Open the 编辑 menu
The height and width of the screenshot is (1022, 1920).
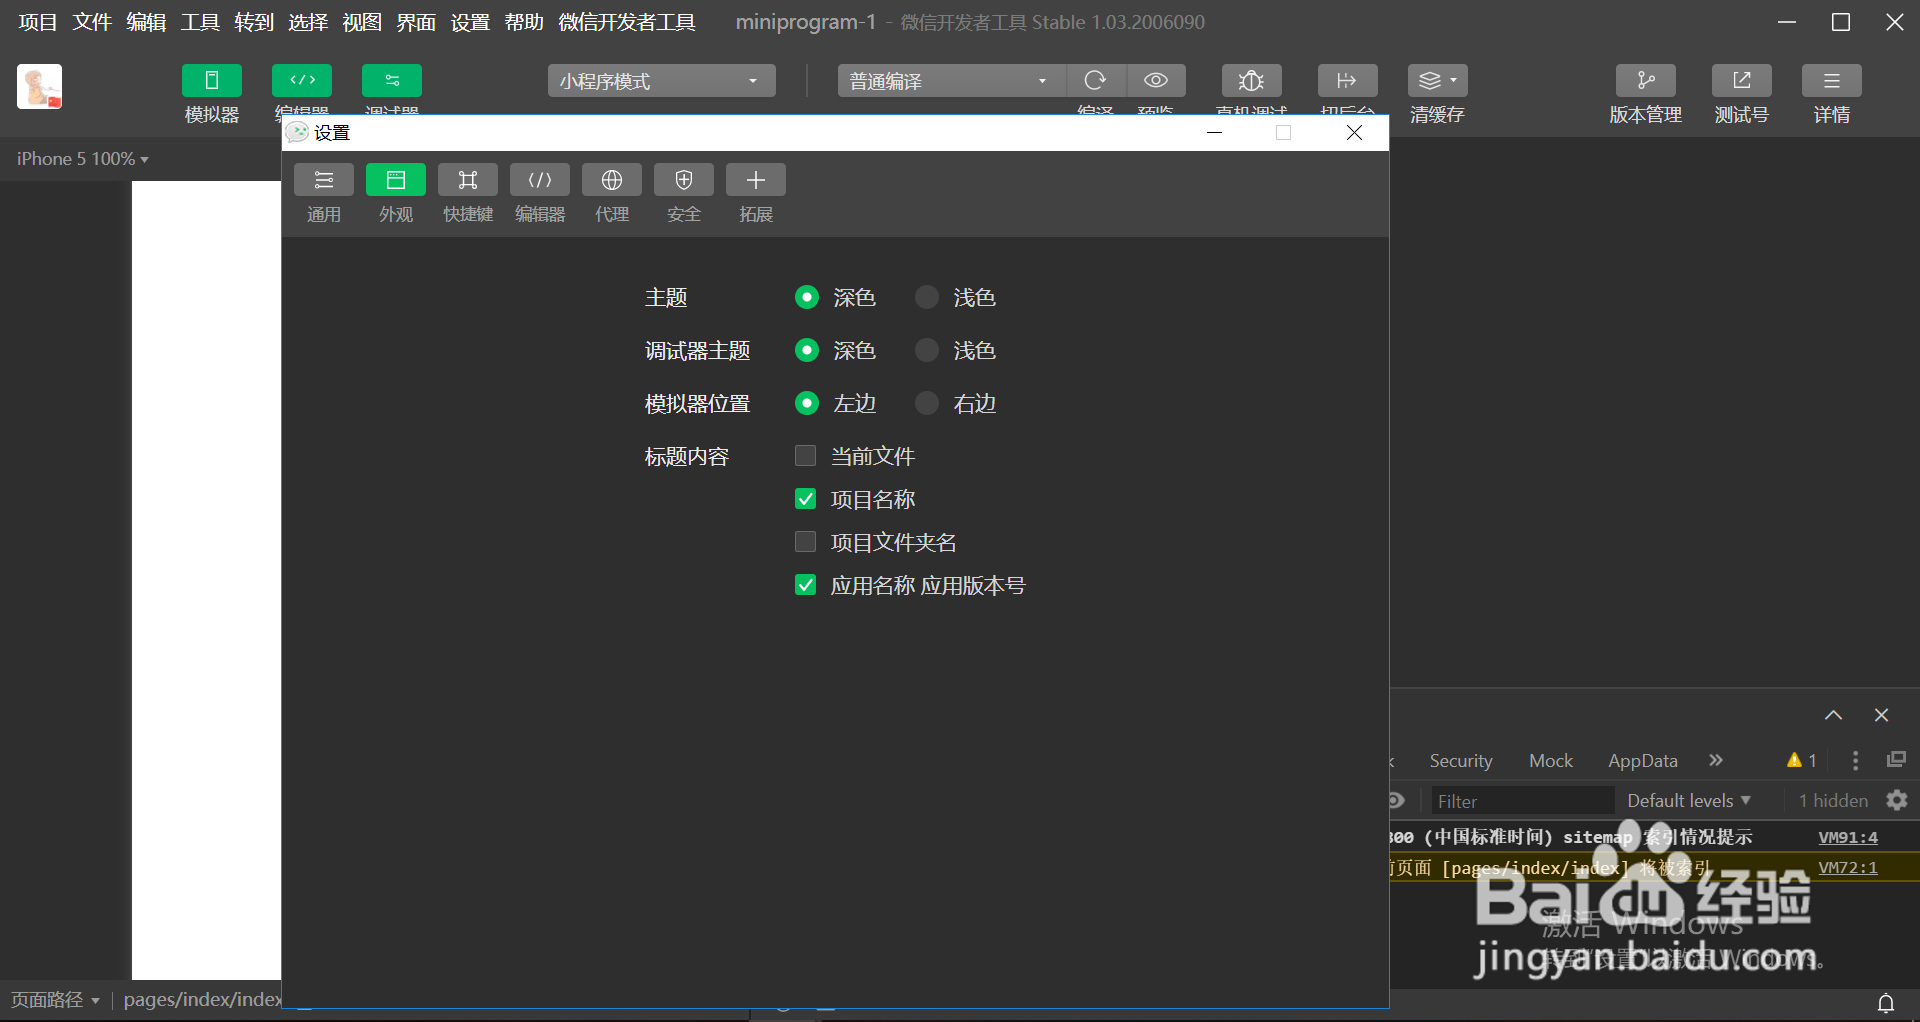pyautogui.click(x=146, y=22)
